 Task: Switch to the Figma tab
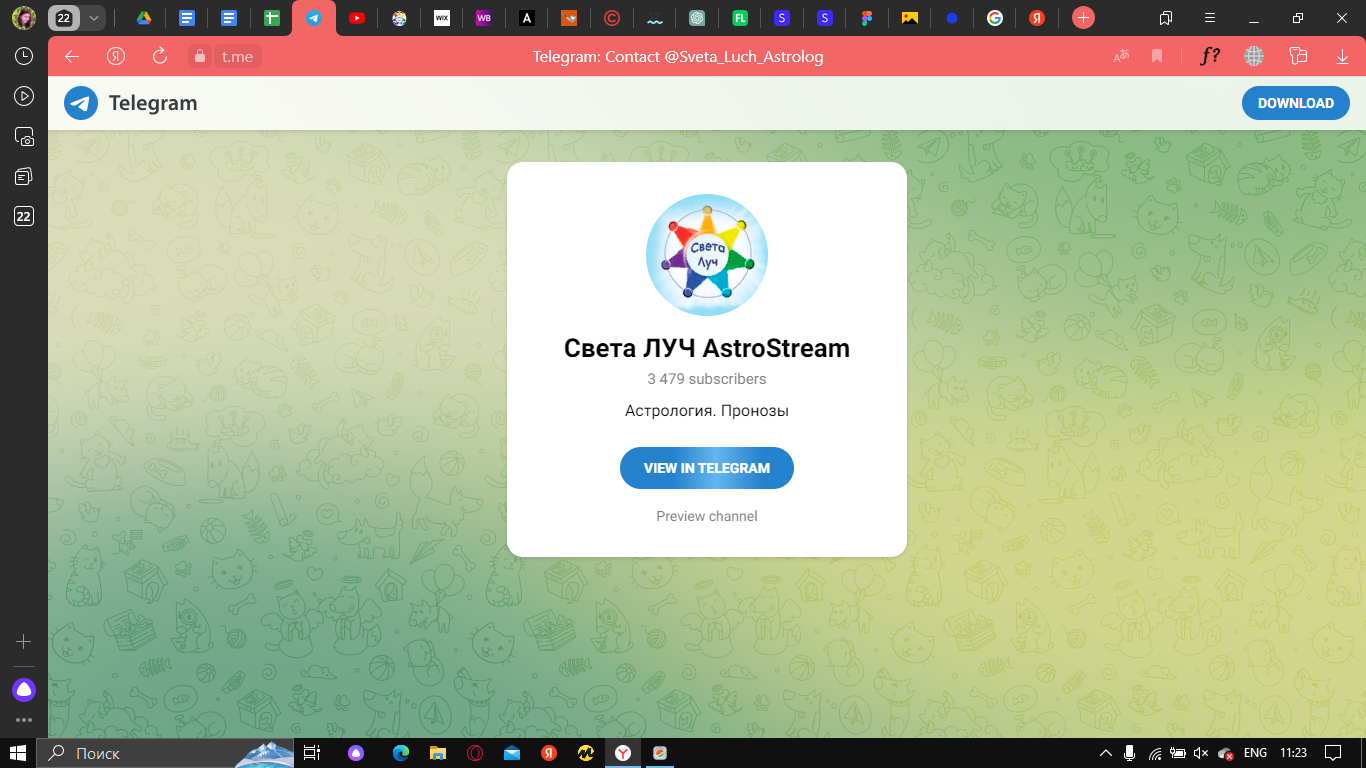(867, 18)
